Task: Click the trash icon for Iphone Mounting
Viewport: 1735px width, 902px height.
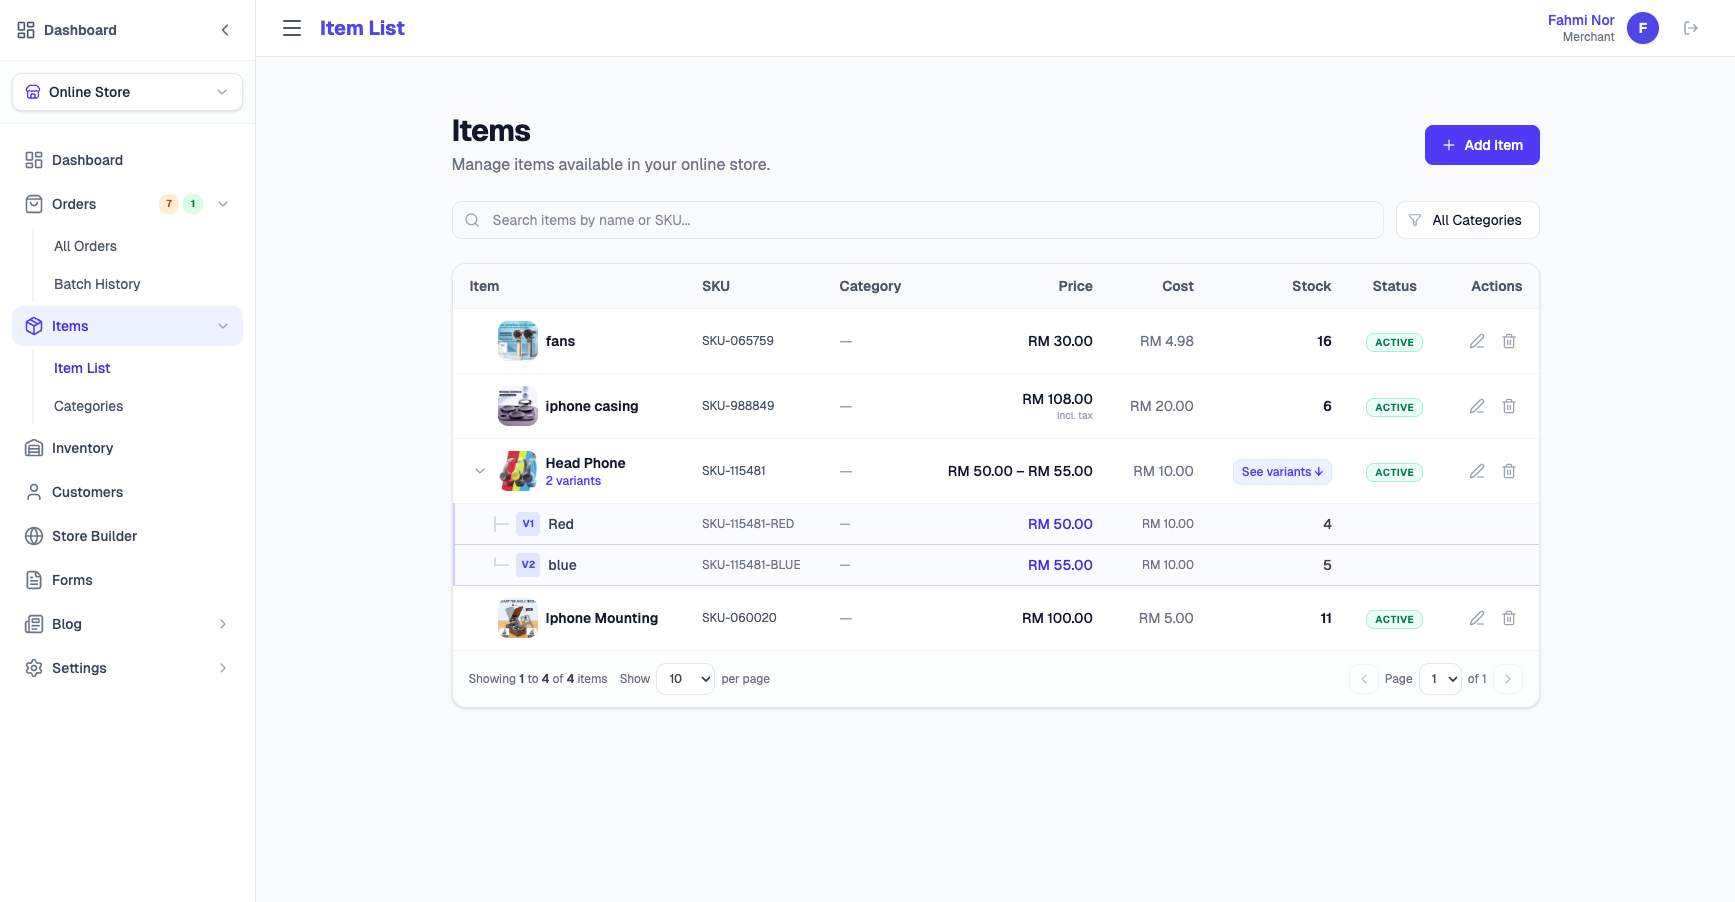Action: [x=1508, y=618]
